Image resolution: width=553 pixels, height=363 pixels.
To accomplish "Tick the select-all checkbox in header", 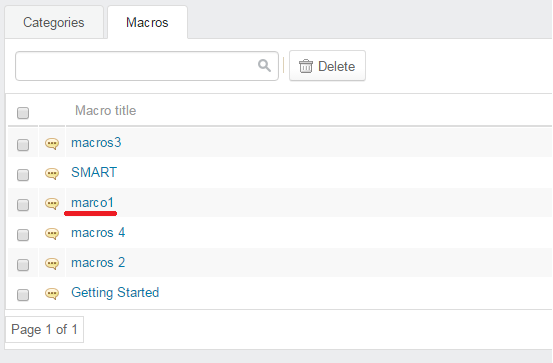I will [x=23, y=113].
